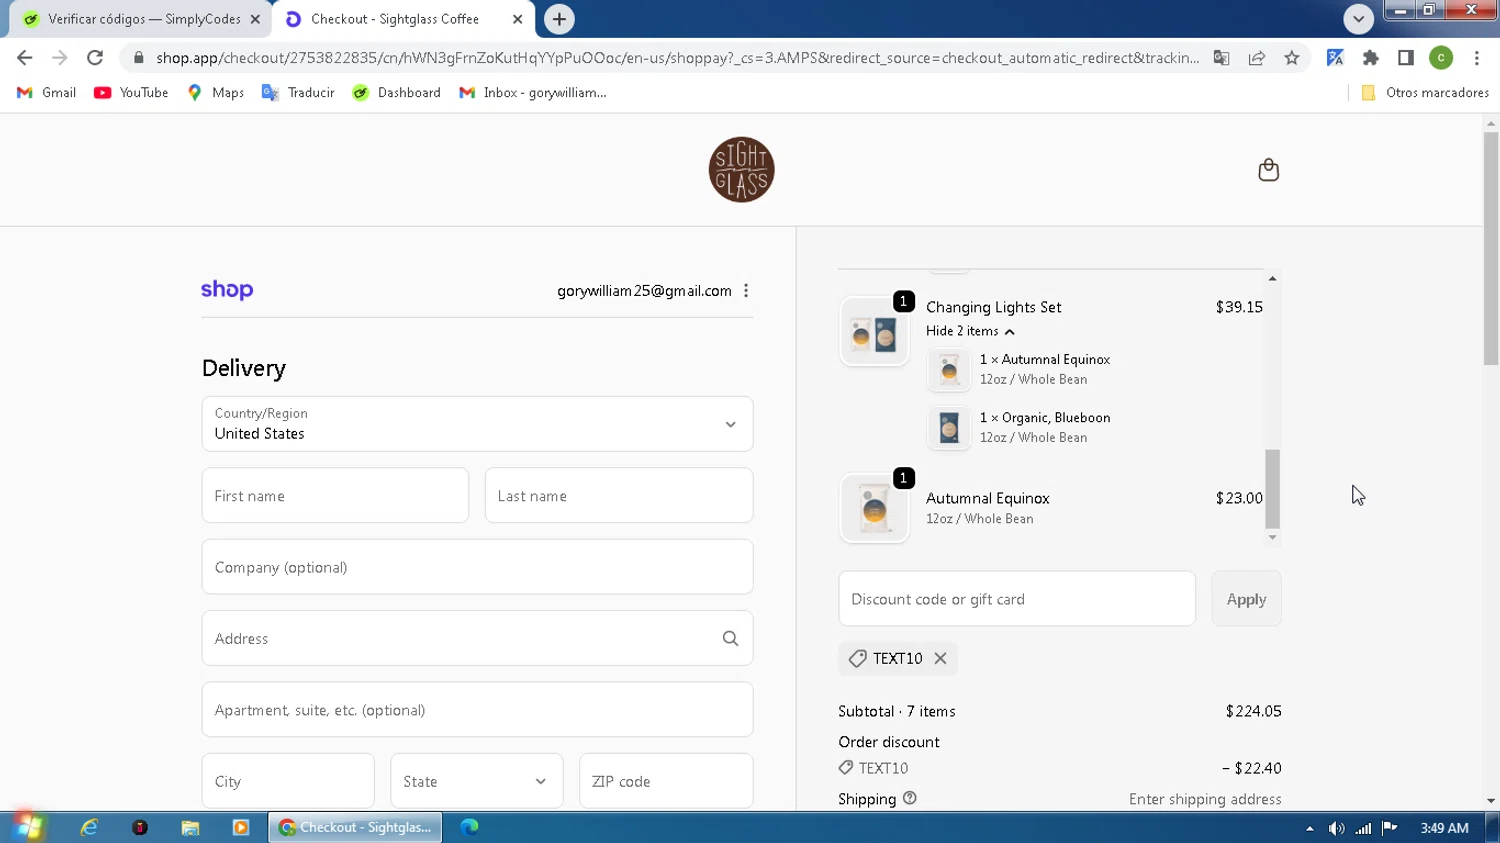Focus the Discount code or gift card field
This screenshot has height=843, width=1500.
coord(1017,599)
